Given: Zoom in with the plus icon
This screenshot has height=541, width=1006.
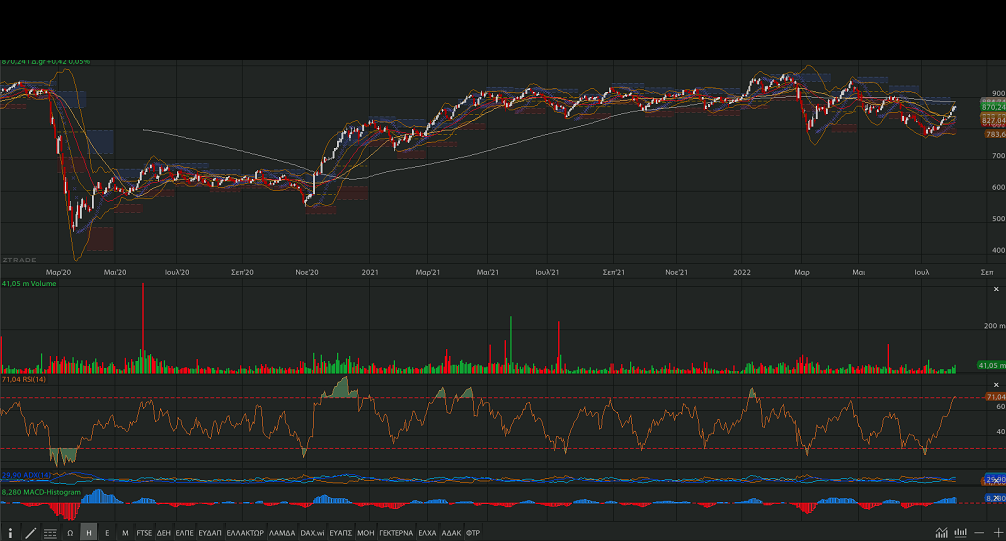Looking at the screenshot, I should tap(998, 533).
